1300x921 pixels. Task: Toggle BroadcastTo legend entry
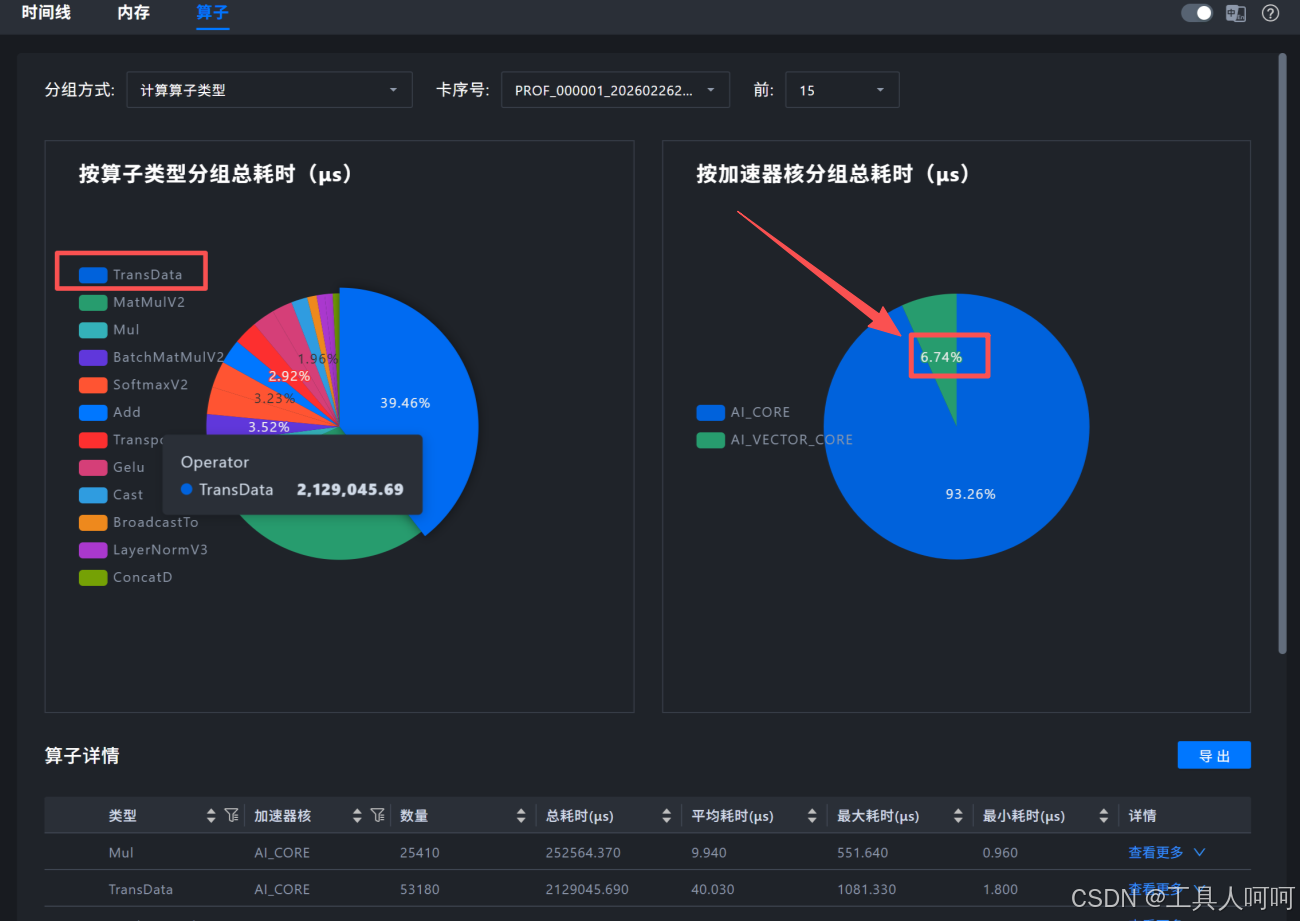[139, 522]
